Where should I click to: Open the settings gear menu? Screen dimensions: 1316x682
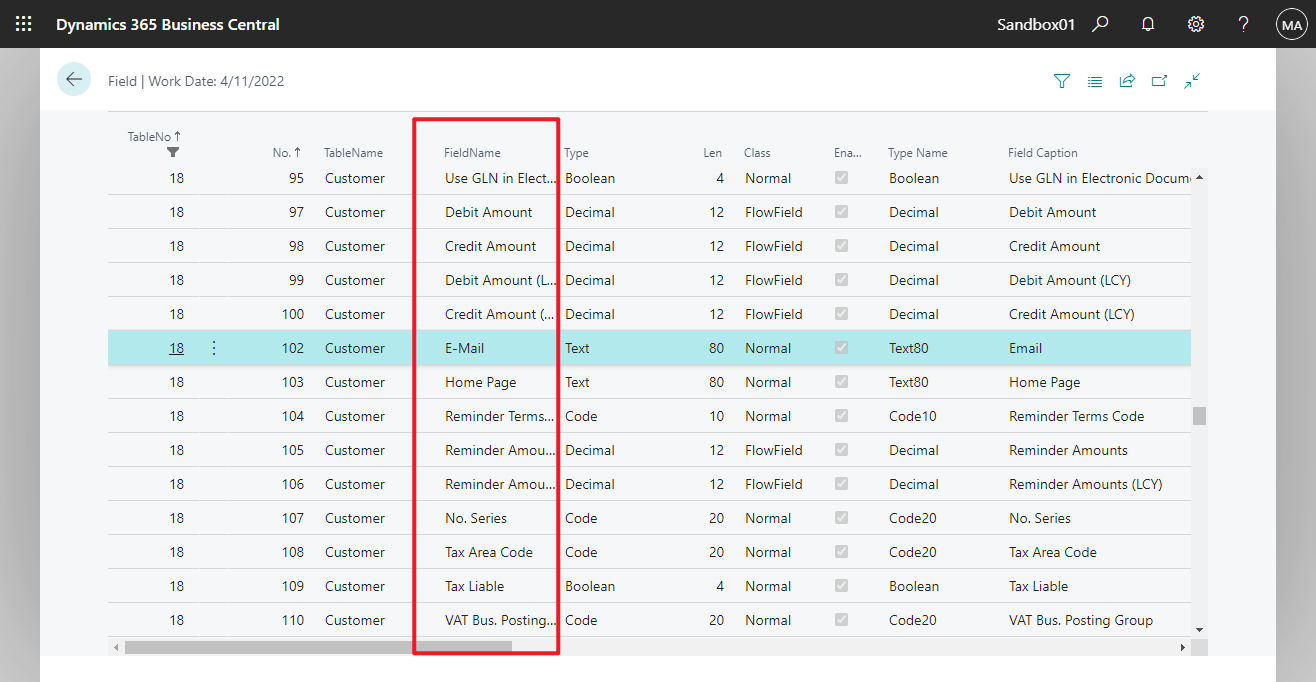pos(1195,23)
